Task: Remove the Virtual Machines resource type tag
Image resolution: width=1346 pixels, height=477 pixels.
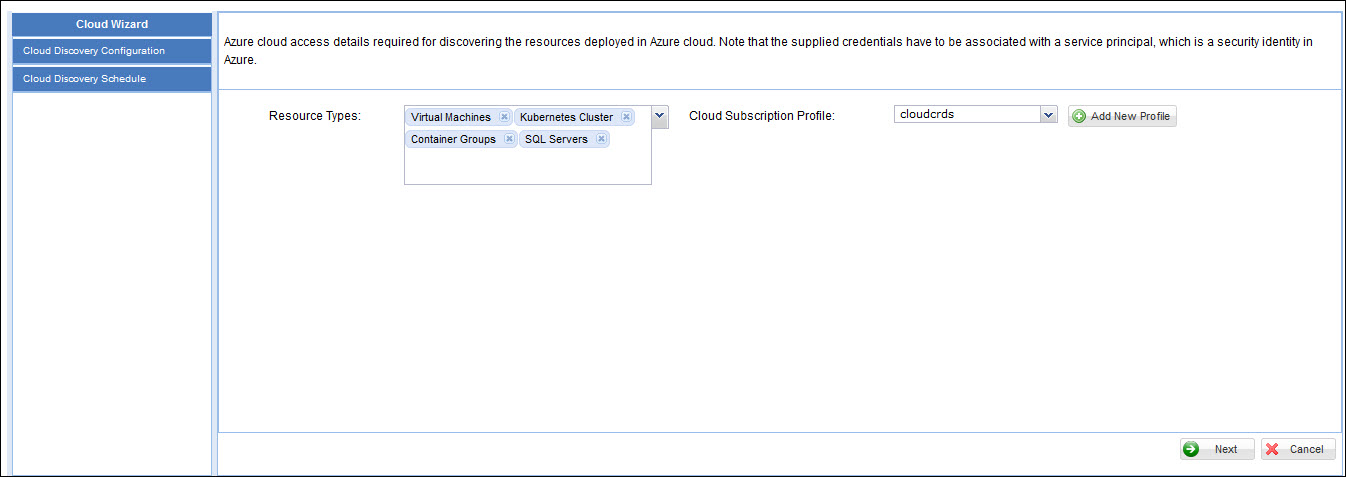Action: (x=505, y=117)
